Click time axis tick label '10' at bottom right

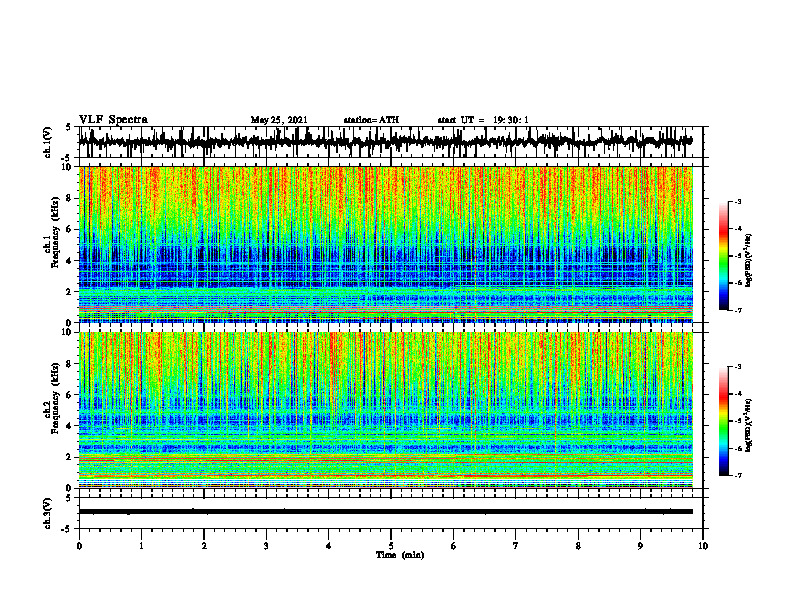pos(703,546)
